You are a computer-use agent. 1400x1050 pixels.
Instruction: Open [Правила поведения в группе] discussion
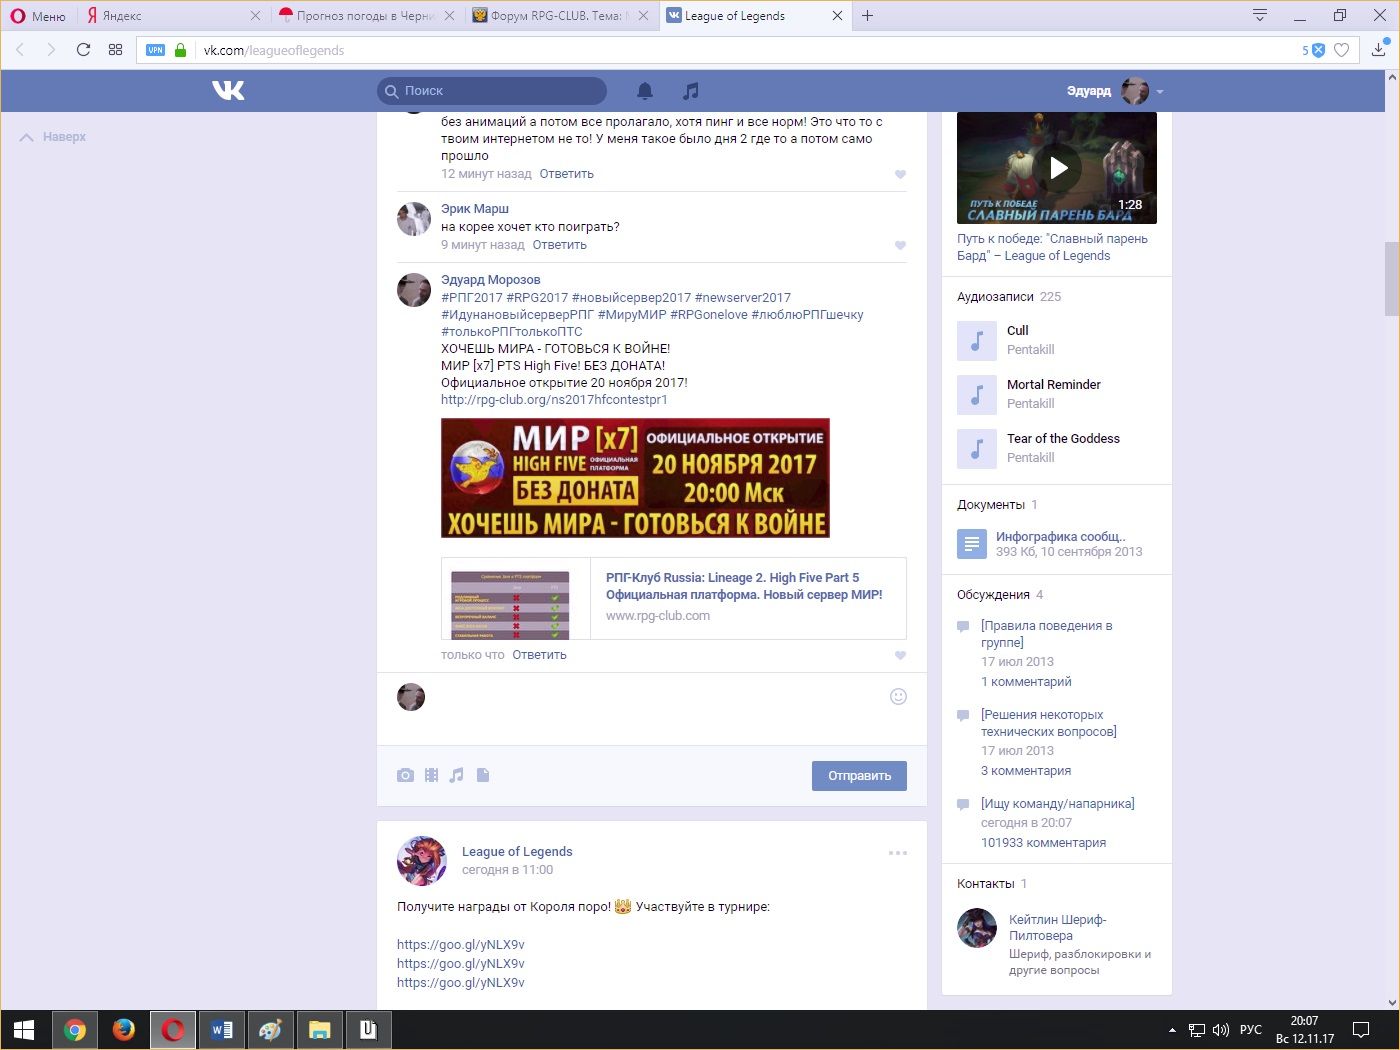[x=1047, y=634]
